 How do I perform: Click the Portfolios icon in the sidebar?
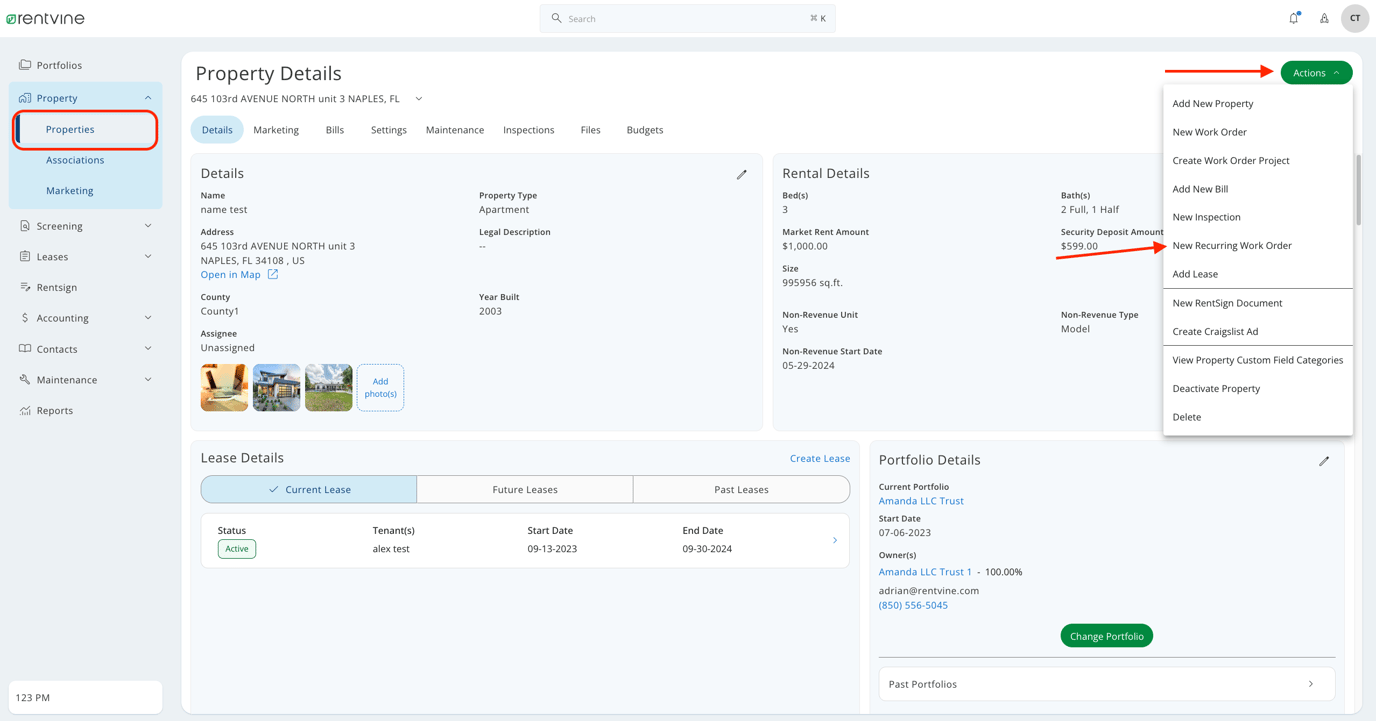pyautogui.click(x=24, y=64)
